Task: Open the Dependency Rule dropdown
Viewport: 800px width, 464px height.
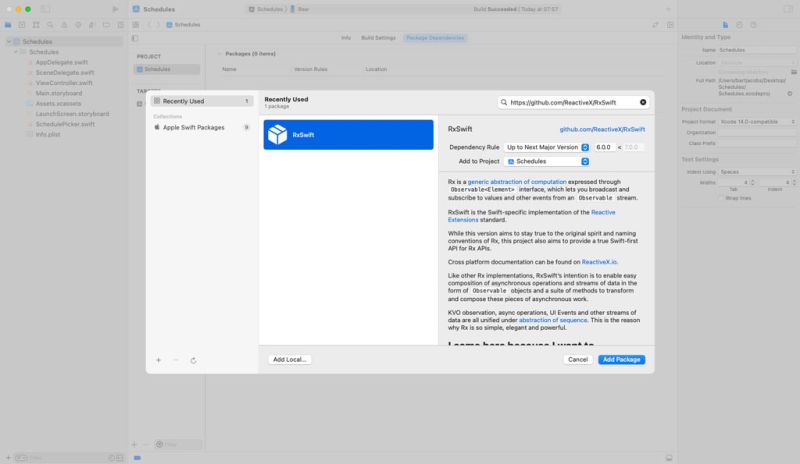Action: click(547, 147)
